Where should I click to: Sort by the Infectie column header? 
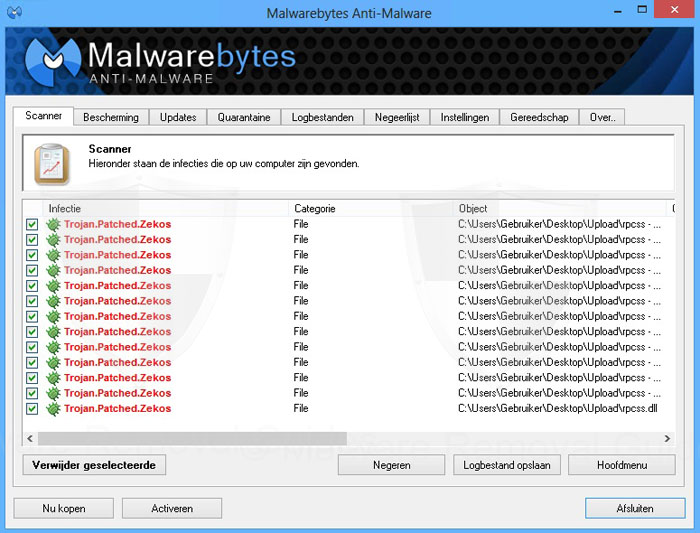[165, 208]
